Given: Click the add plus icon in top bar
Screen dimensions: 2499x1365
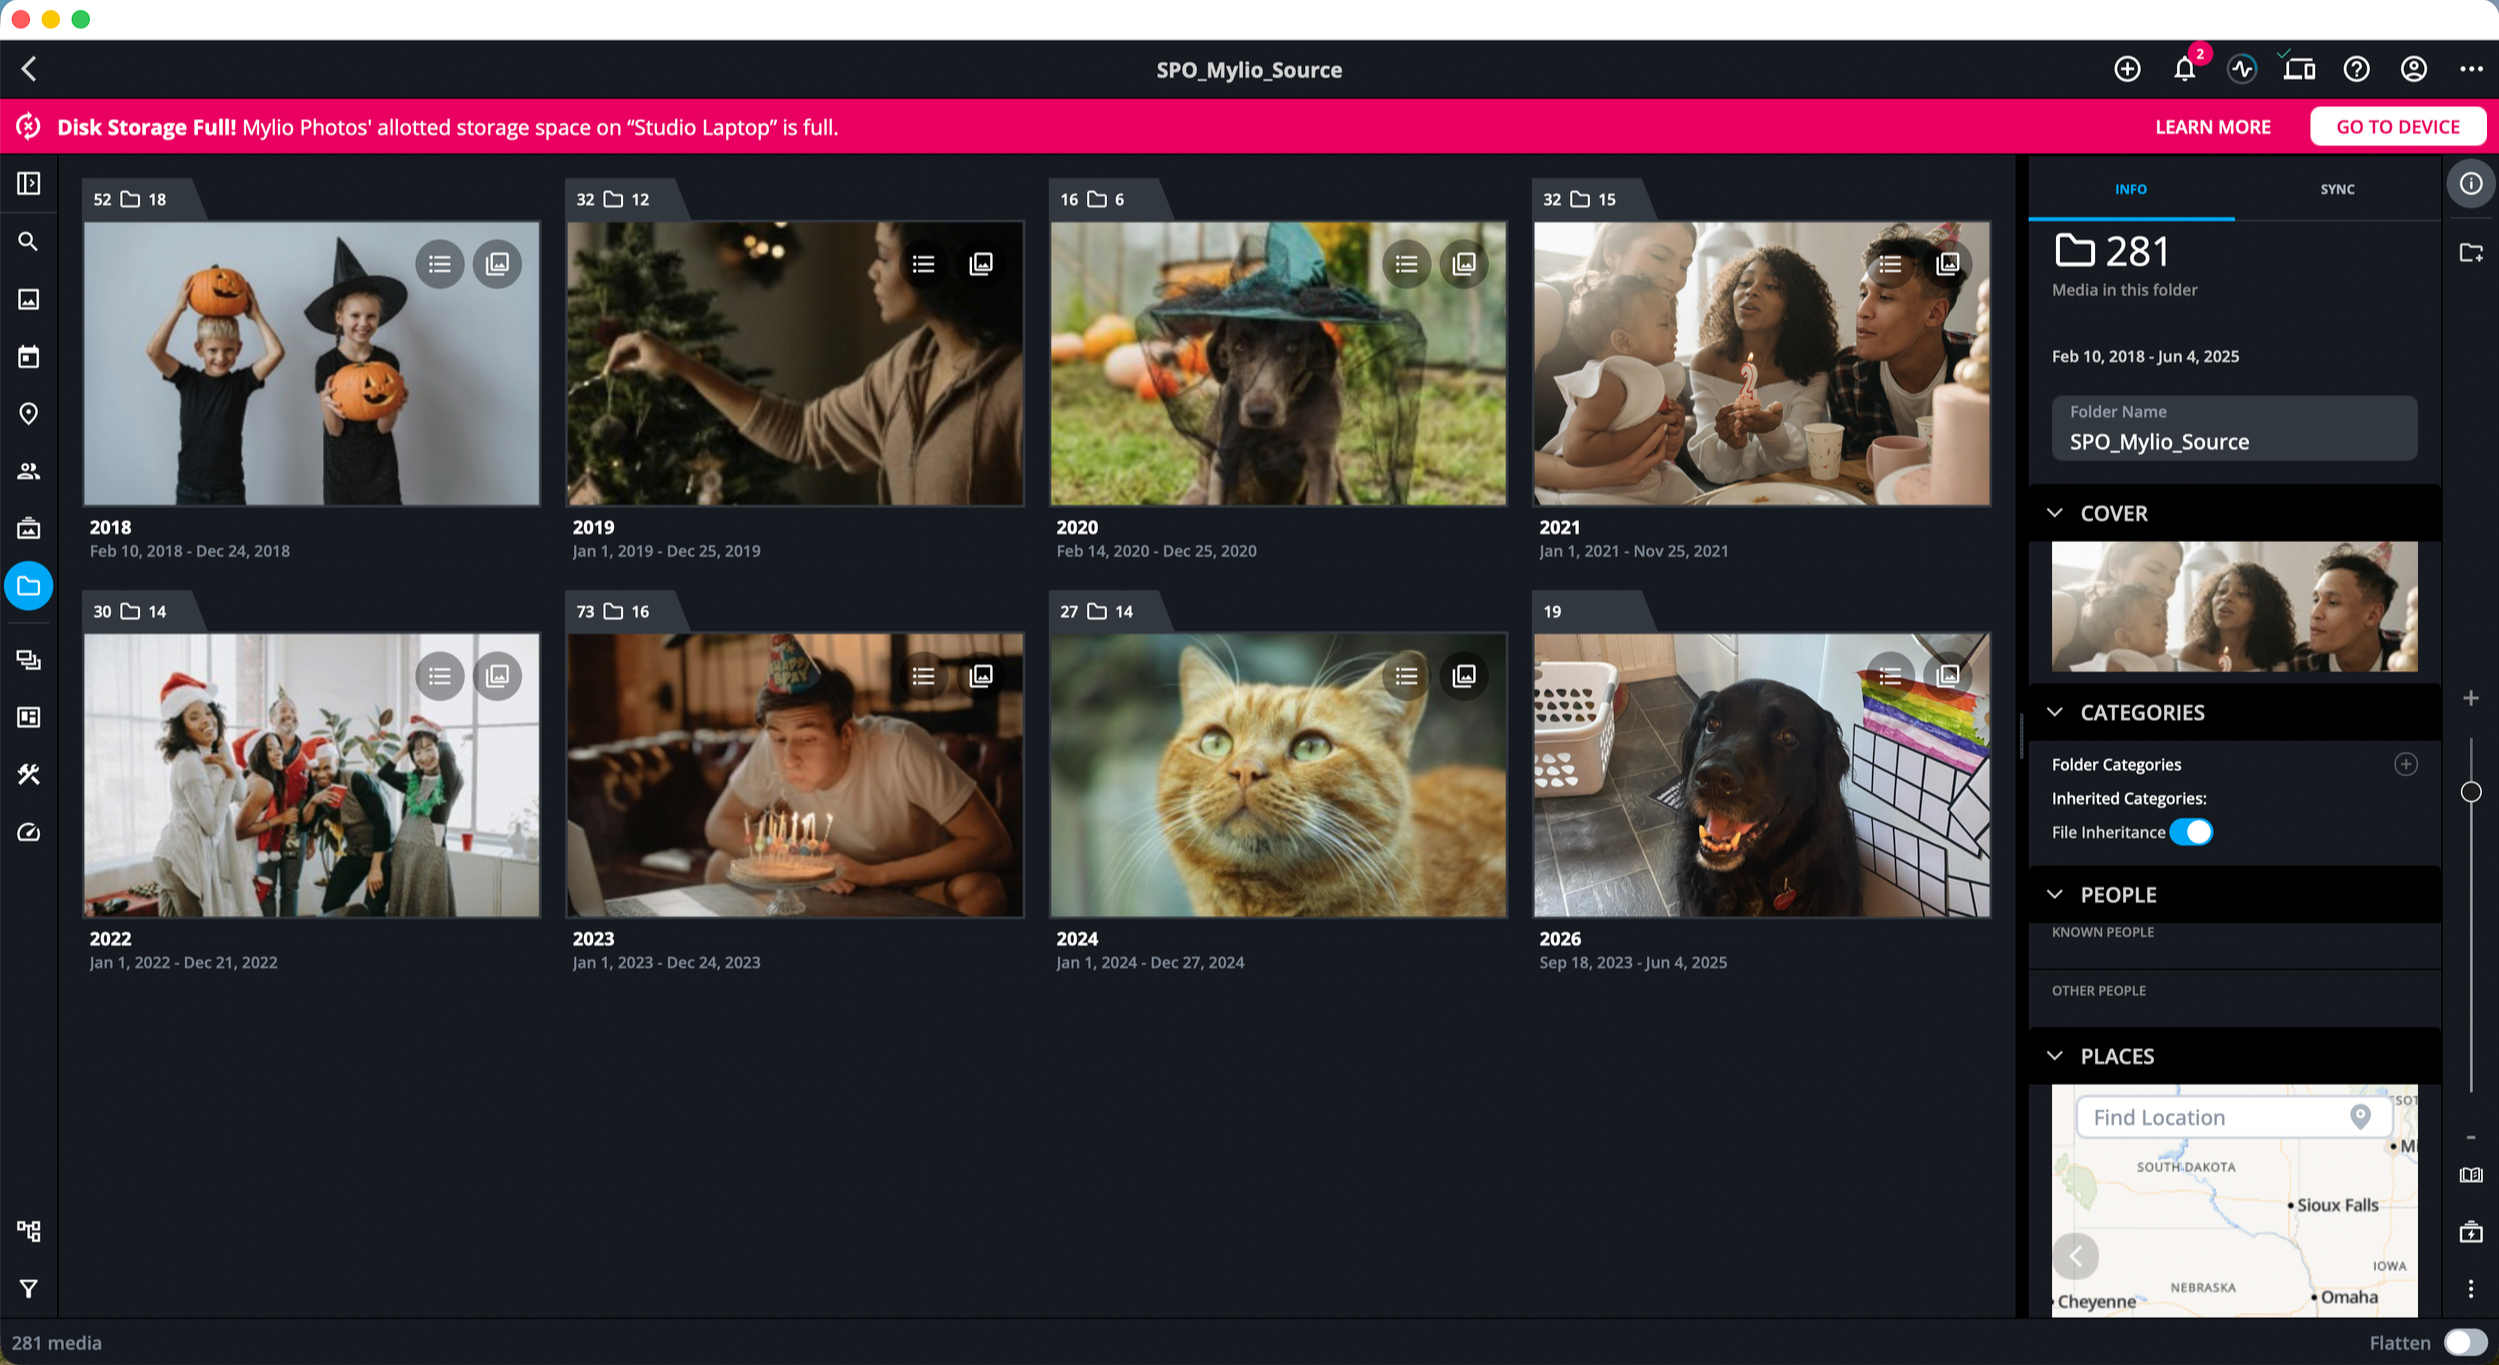Looking at the screenshot, I should pos(2127,69).
